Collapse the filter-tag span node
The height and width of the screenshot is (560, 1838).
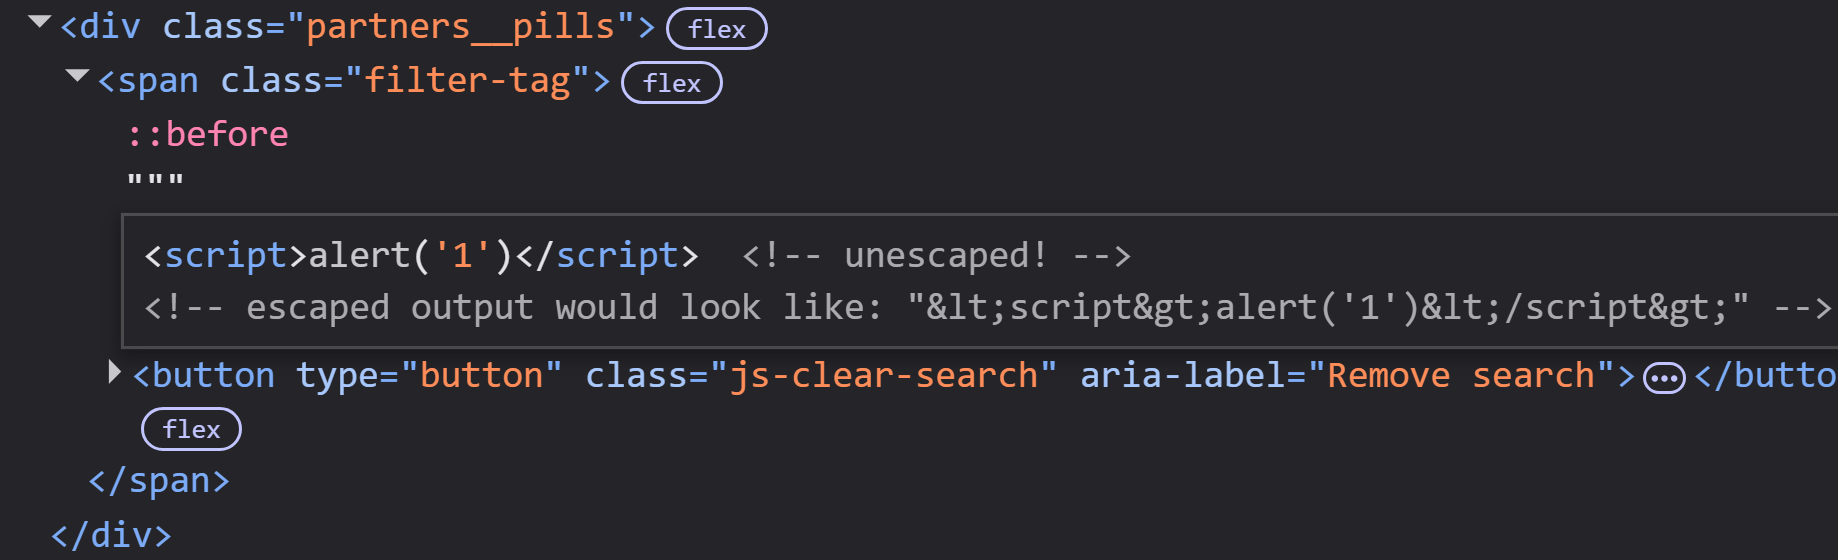(77, 76)
